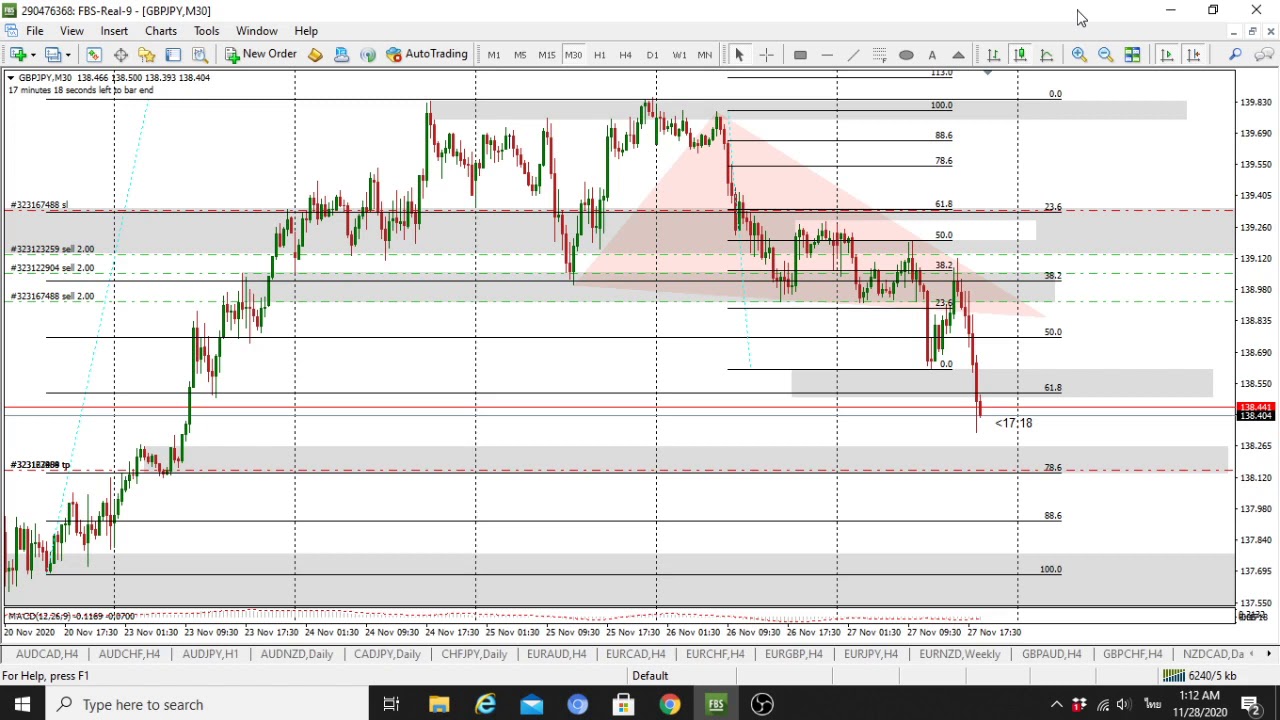Screen dimensions: 1280x720
Task: Draw a horizontal line tool
Action: point(827,55)
